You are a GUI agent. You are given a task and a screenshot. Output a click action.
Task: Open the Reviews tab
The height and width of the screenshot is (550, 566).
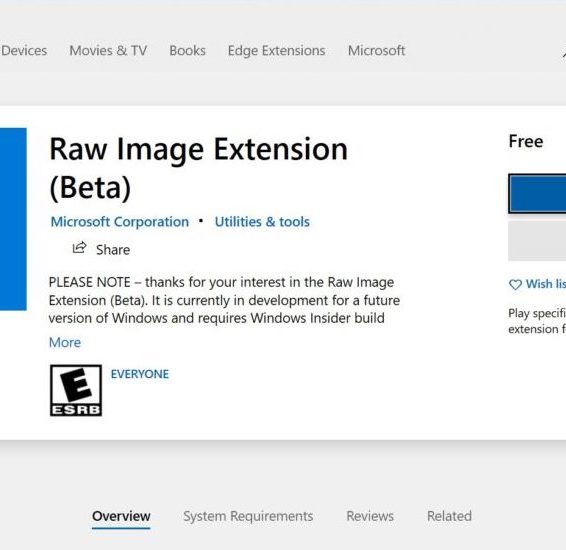(370, 516)
